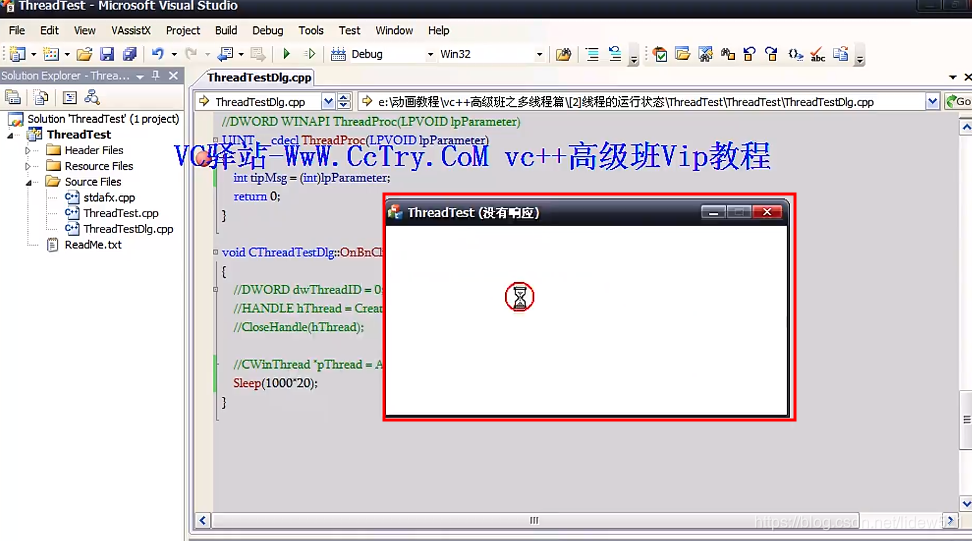The image size is (972, 541).
Task: Click VAssistX Find Symbol icon
Action: 705,54
